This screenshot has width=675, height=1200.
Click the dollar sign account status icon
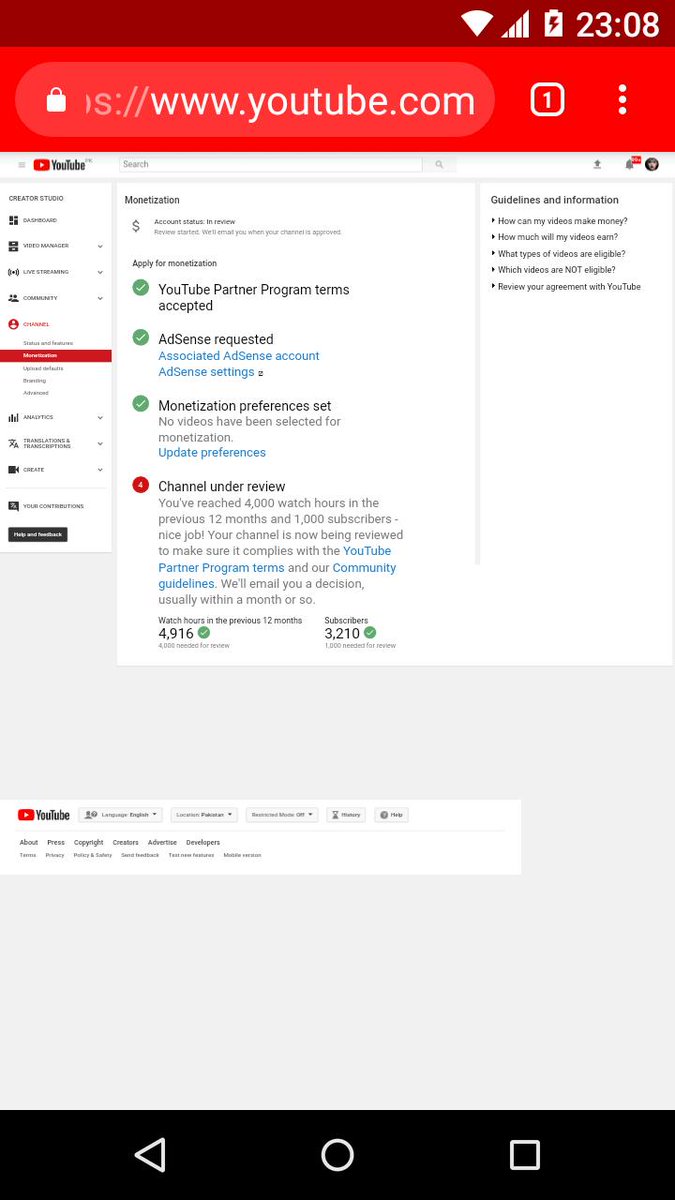(x=136, y=227)
